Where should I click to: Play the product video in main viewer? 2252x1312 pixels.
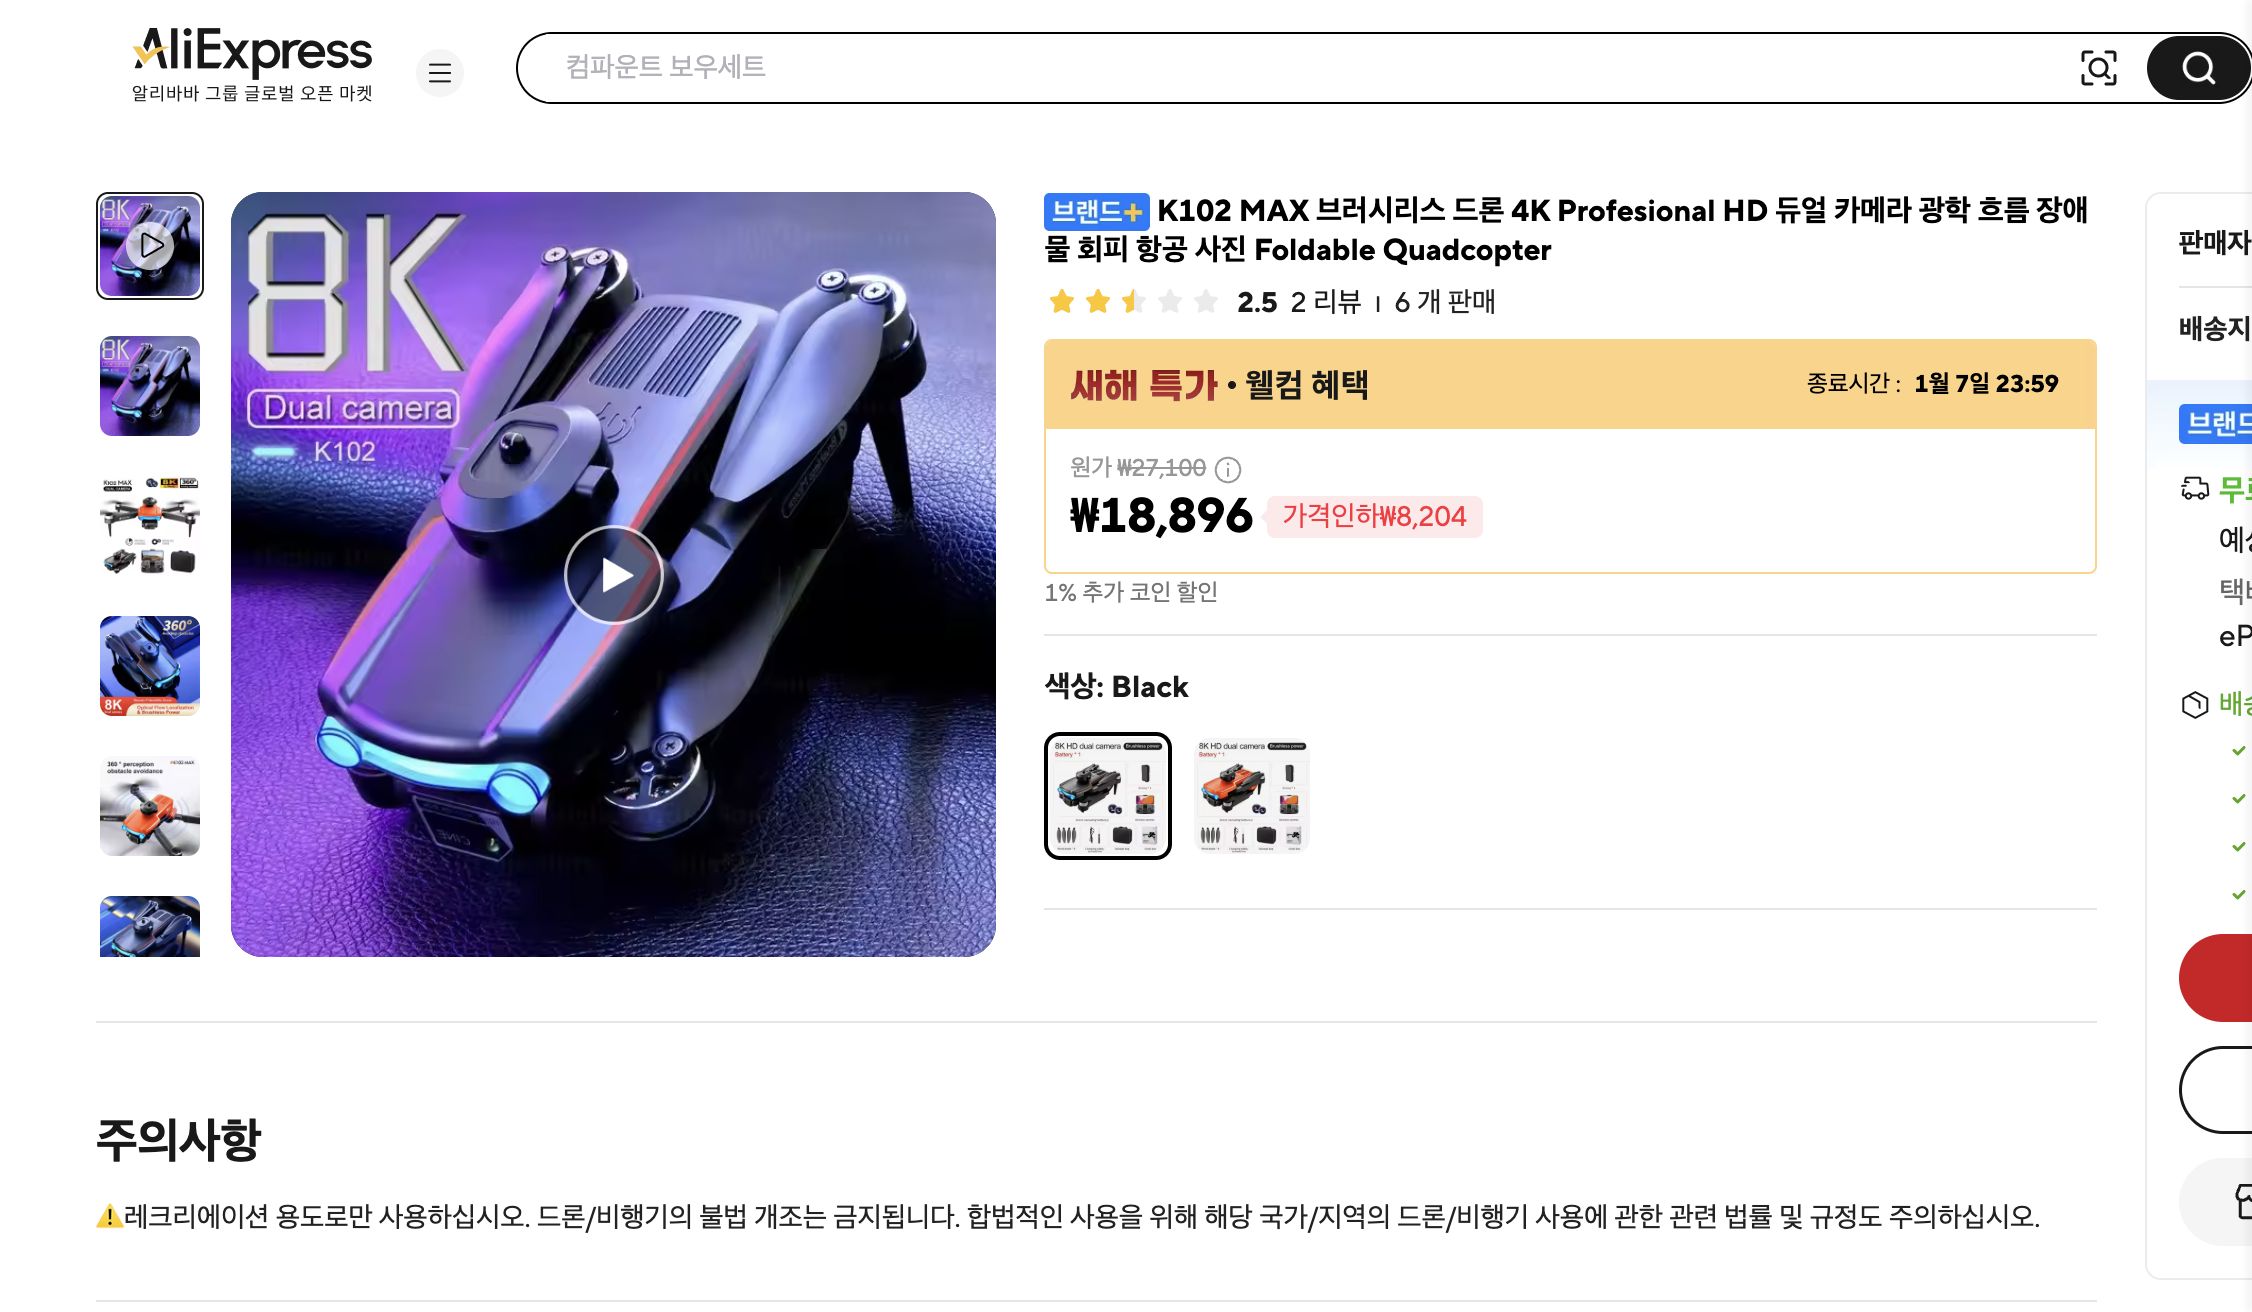(614, 574)
